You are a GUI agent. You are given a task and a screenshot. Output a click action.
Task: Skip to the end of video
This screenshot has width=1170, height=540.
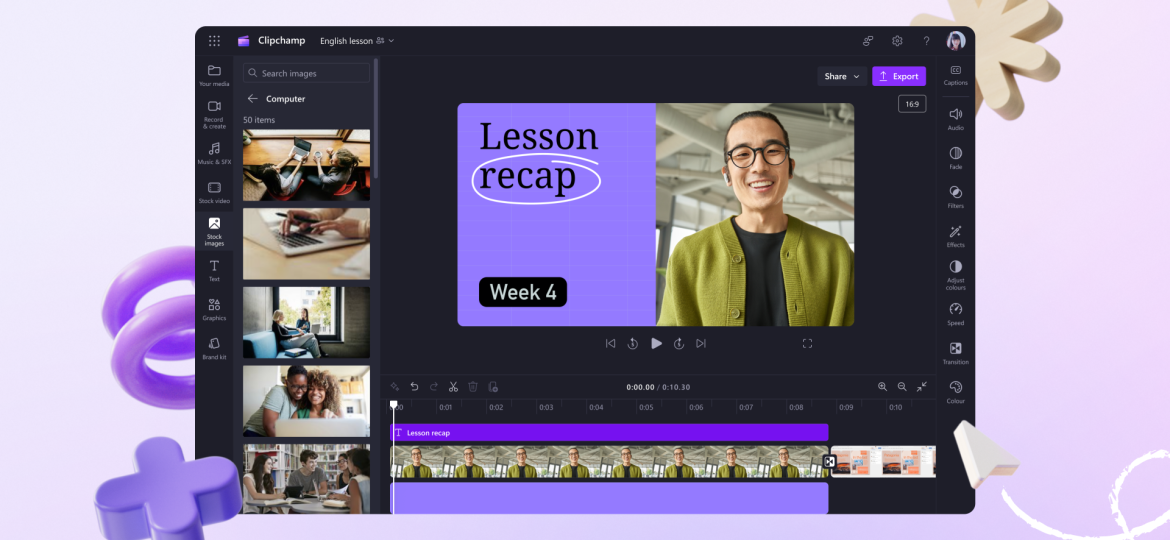click(x=701, y=344)
